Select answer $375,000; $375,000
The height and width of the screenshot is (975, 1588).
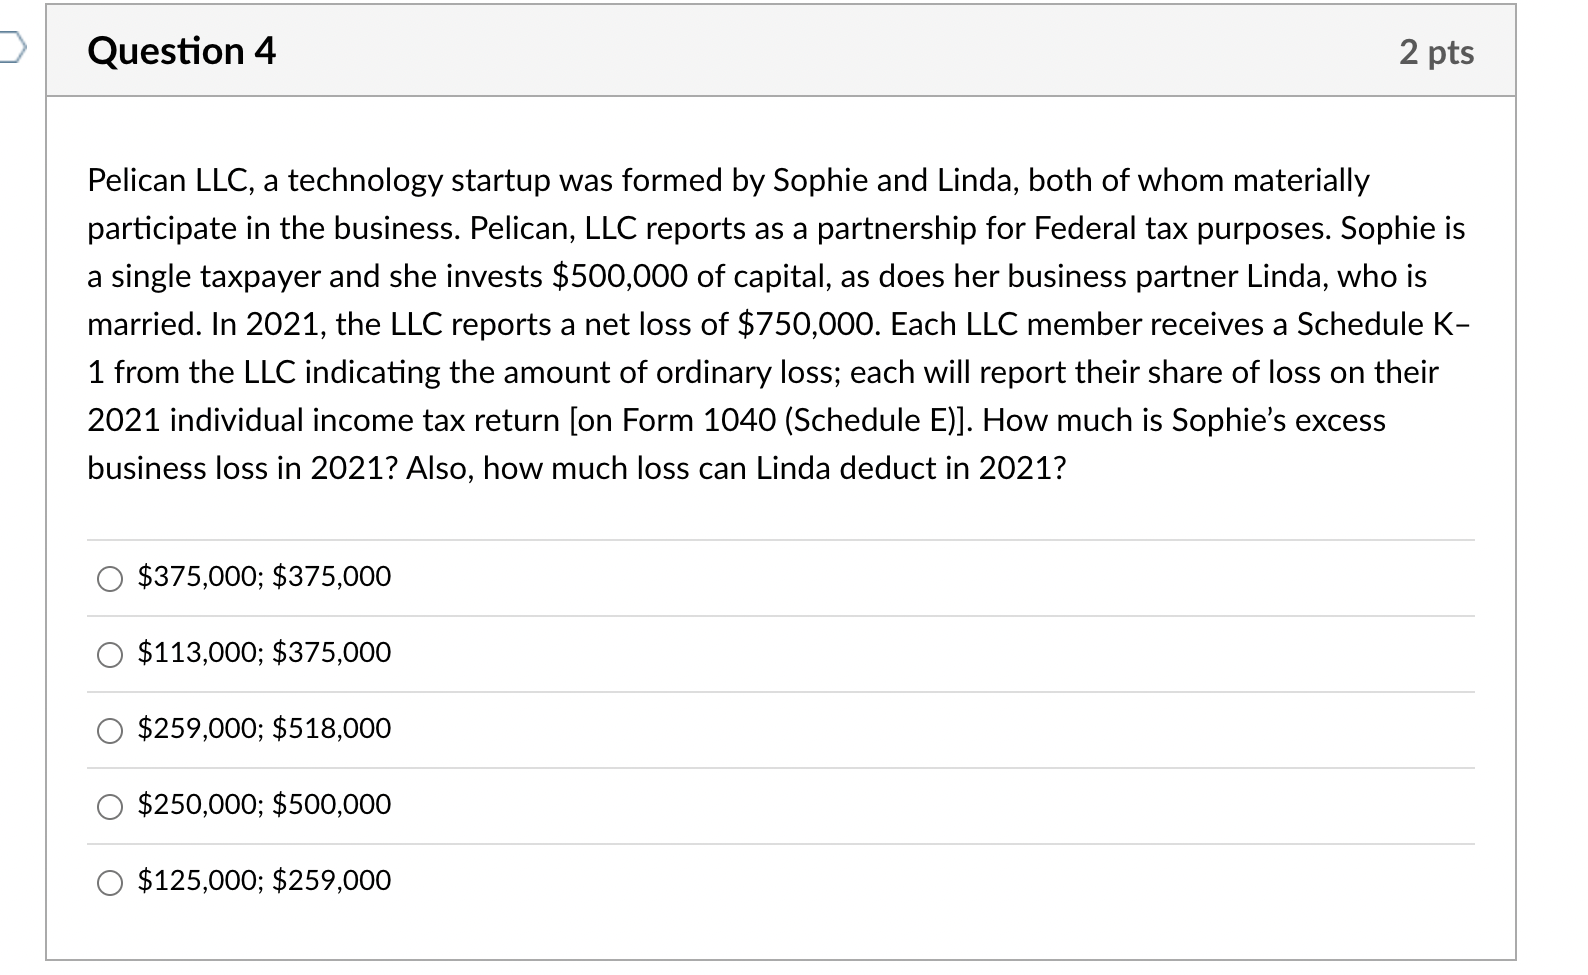pyautogui.click(x=265, y=577)
